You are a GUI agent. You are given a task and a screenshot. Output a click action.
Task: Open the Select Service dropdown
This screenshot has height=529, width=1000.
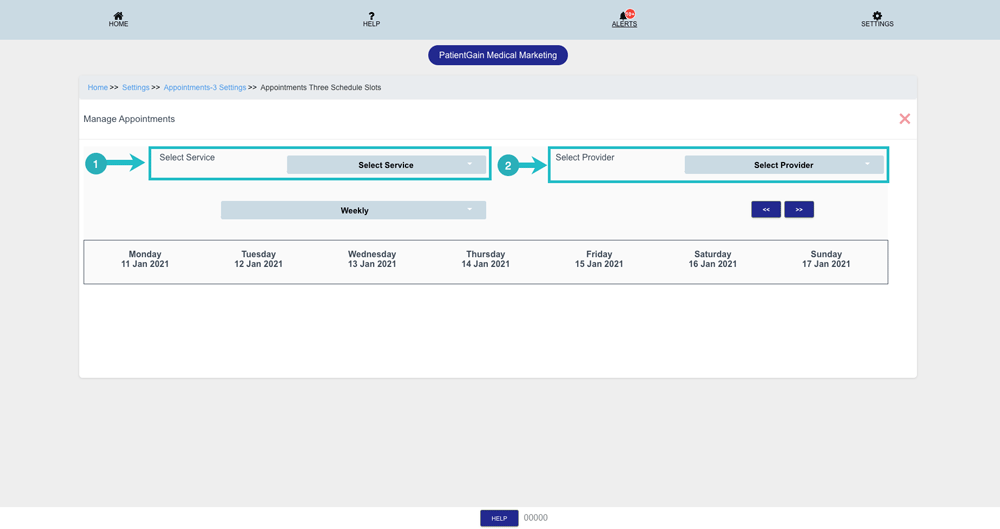[x=386, y=165]
